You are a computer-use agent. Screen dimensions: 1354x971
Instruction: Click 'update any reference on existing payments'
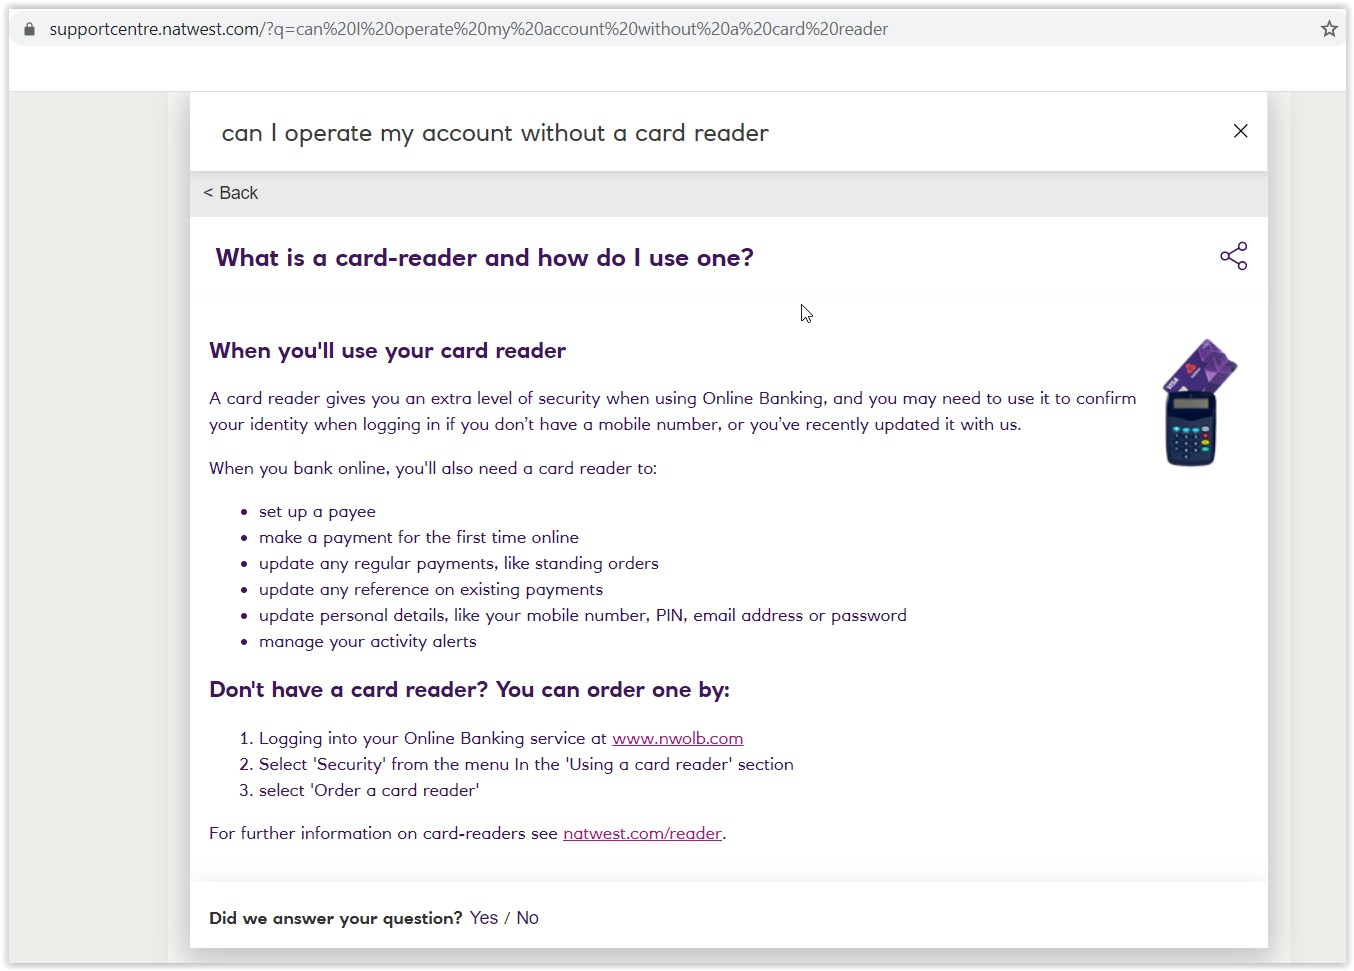pos(430,590)
